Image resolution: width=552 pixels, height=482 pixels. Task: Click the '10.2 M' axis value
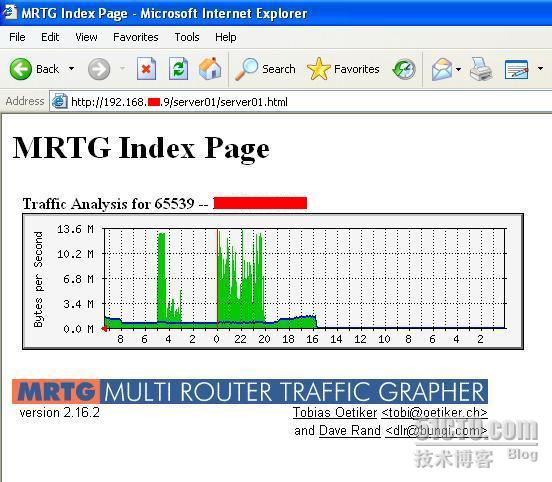coord(75,254)
